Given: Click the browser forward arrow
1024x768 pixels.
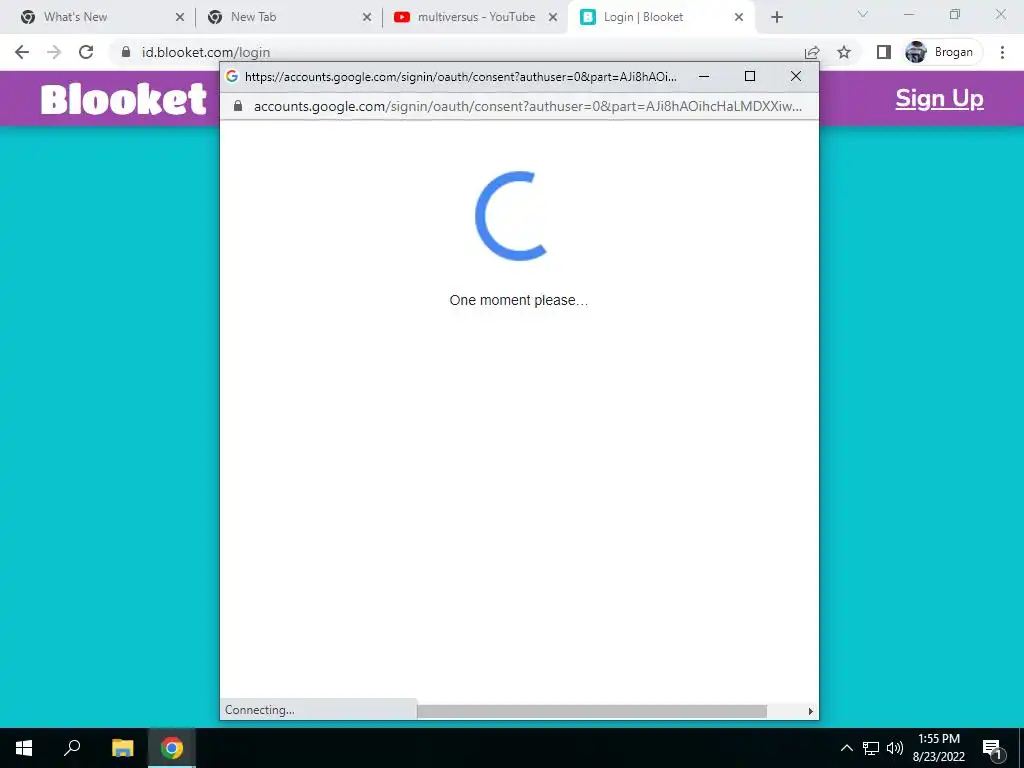Looking at the screenshot, I should coord(54,52).
